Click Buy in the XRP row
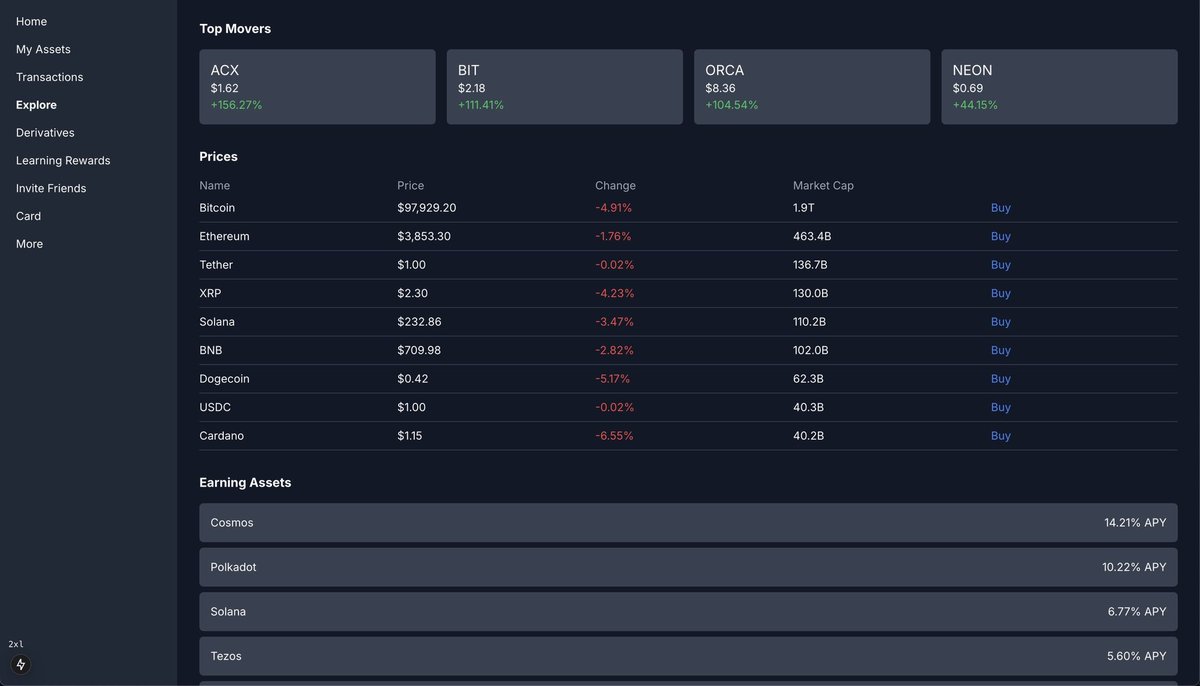 (x=1000, y=294)
